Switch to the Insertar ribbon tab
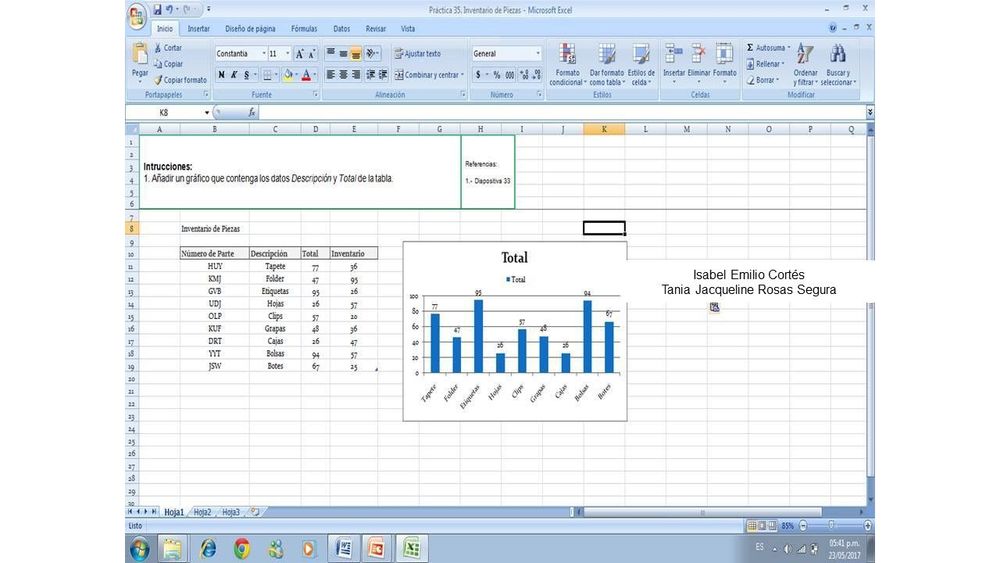The width and height of the screenshot is (1000, 563). [199, 29]
